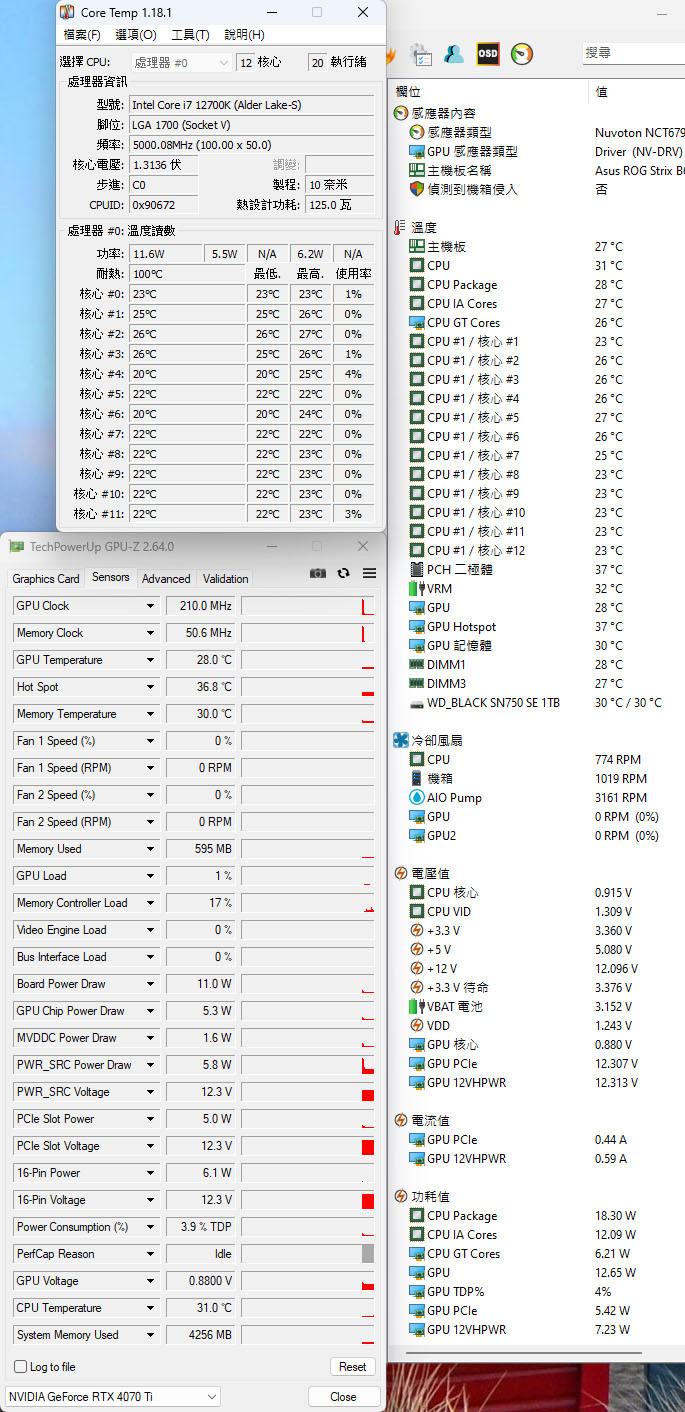Click the GPU-Z title bar chip icon
Viewport: 685px width, 1412px height.
pos(16,547)
